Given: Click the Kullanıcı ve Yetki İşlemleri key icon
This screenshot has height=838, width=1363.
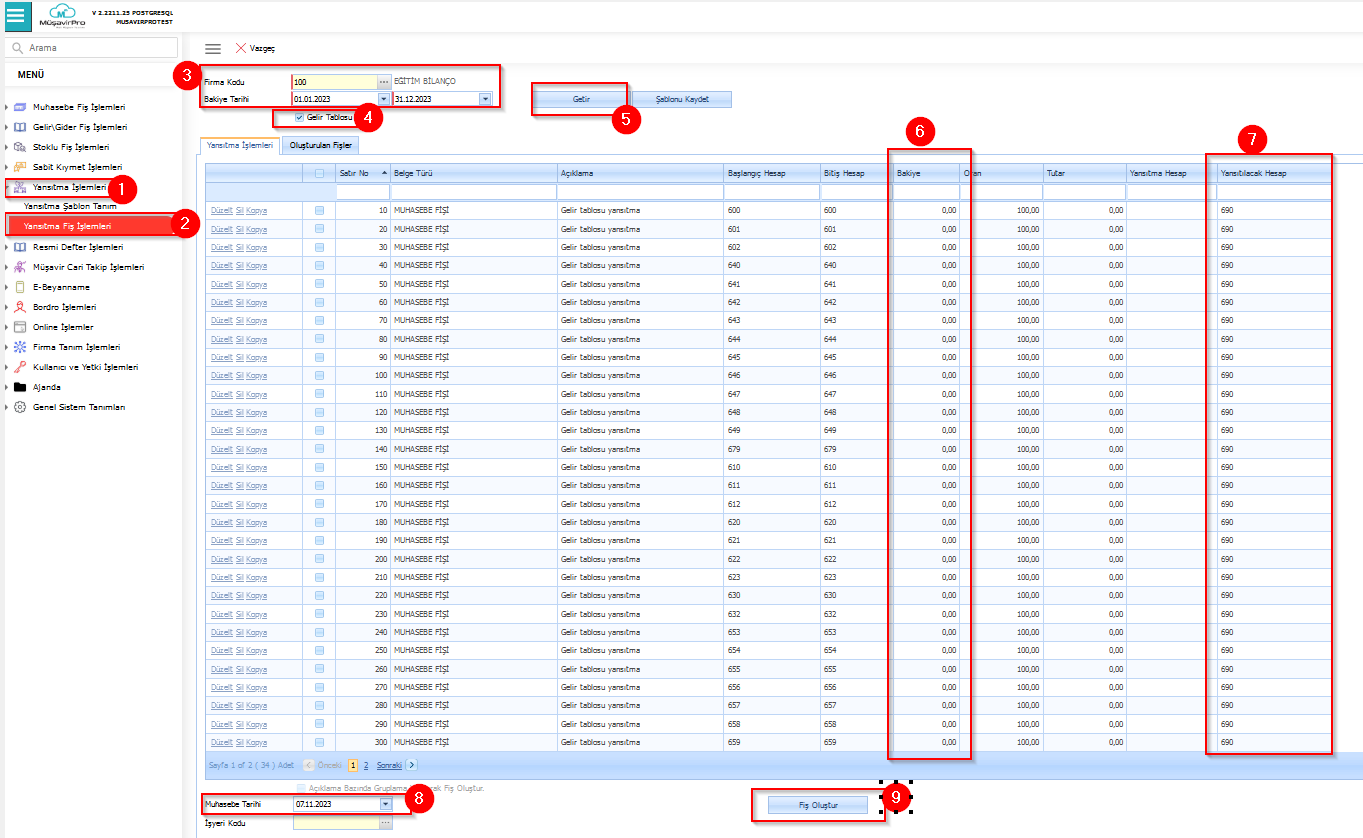Looking at the screenshot, I should (19, 367).
